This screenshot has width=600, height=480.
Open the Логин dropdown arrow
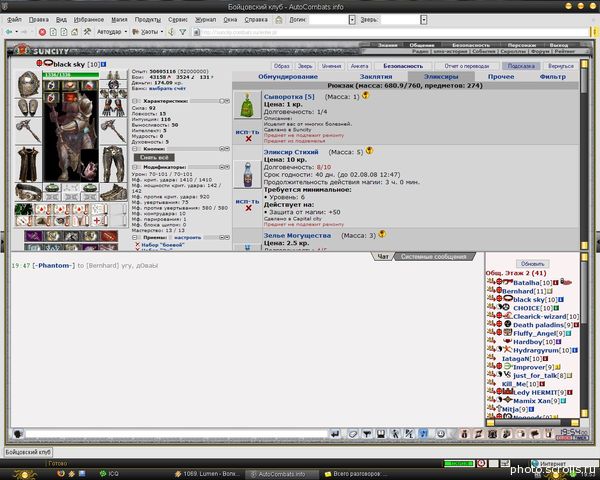point(352,20)
